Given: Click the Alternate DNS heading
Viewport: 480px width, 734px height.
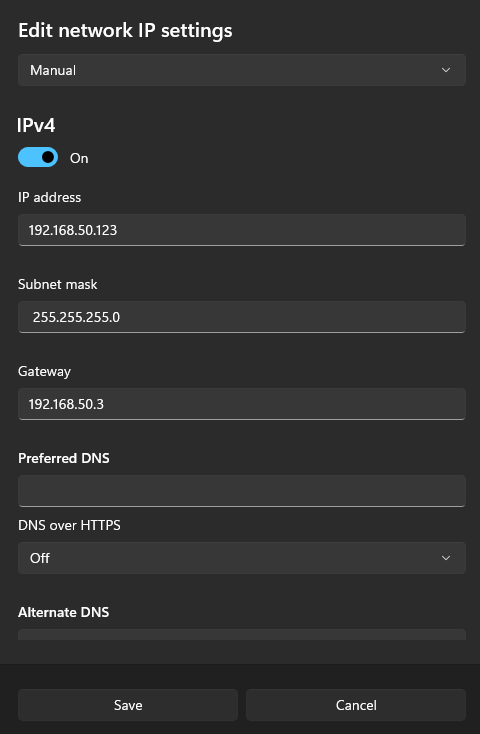Looking at the screenshot, I should (64, 612).
